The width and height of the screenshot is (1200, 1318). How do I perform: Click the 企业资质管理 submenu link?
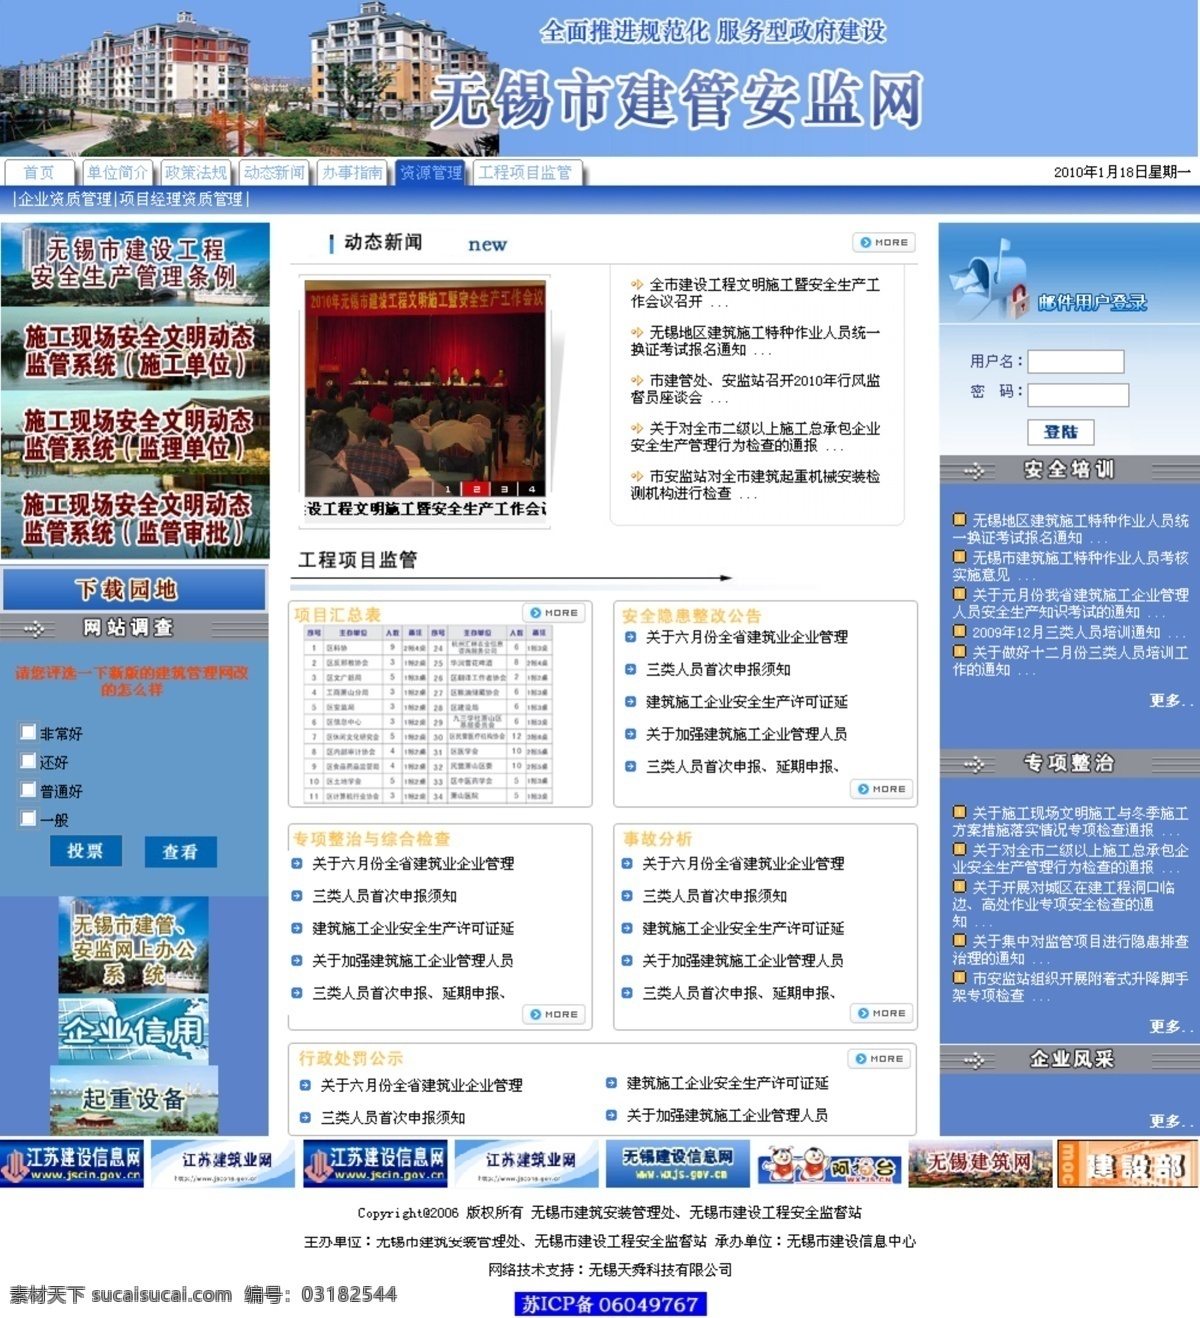tap(65, 199)
